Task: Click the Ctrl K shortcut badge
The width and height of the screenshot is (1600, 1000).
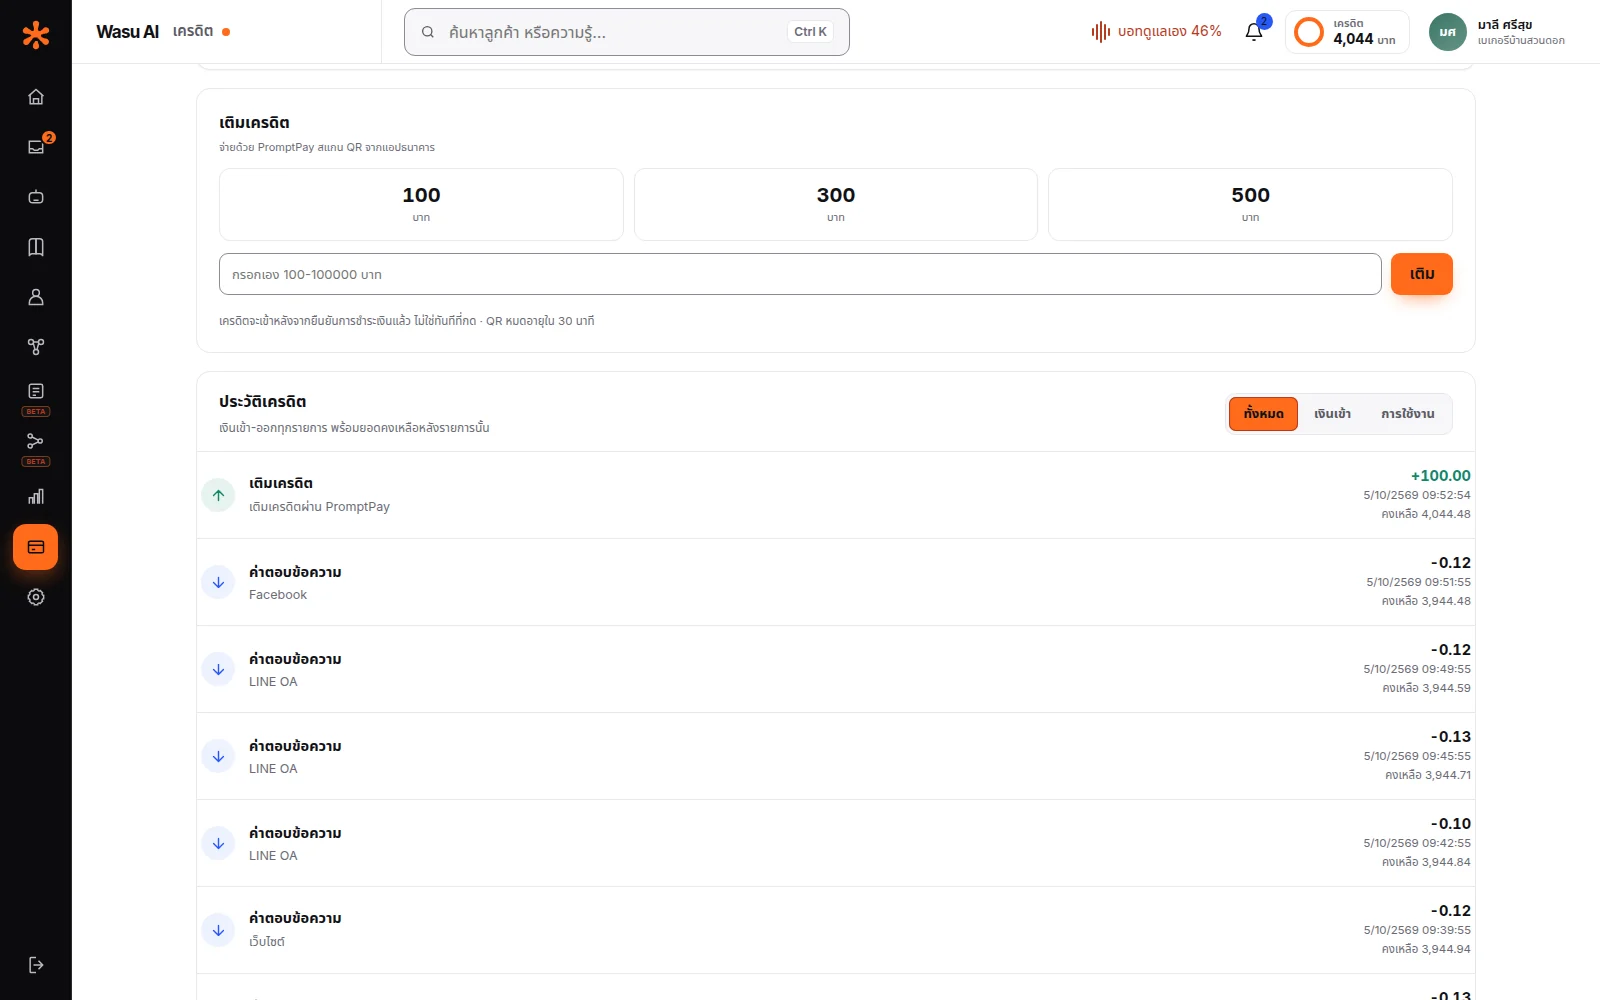Action: tap(810, 32)
